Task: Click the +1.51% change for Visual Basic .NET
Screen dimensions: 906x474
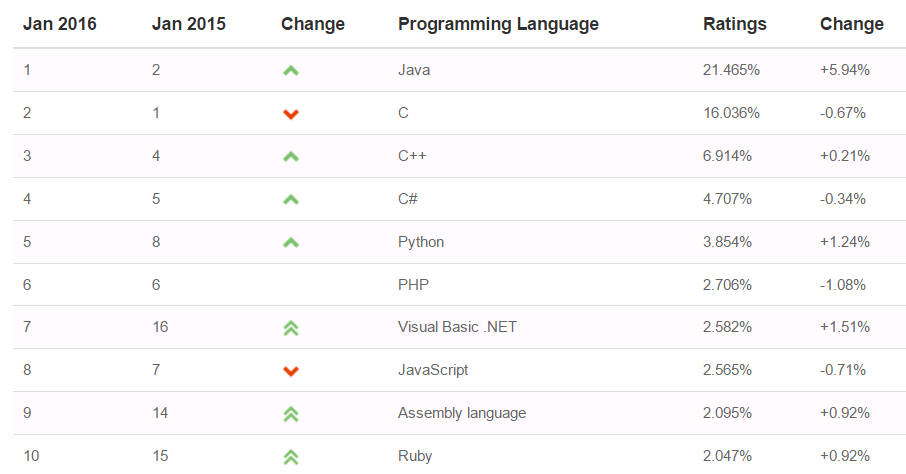Action: (844, 327)
